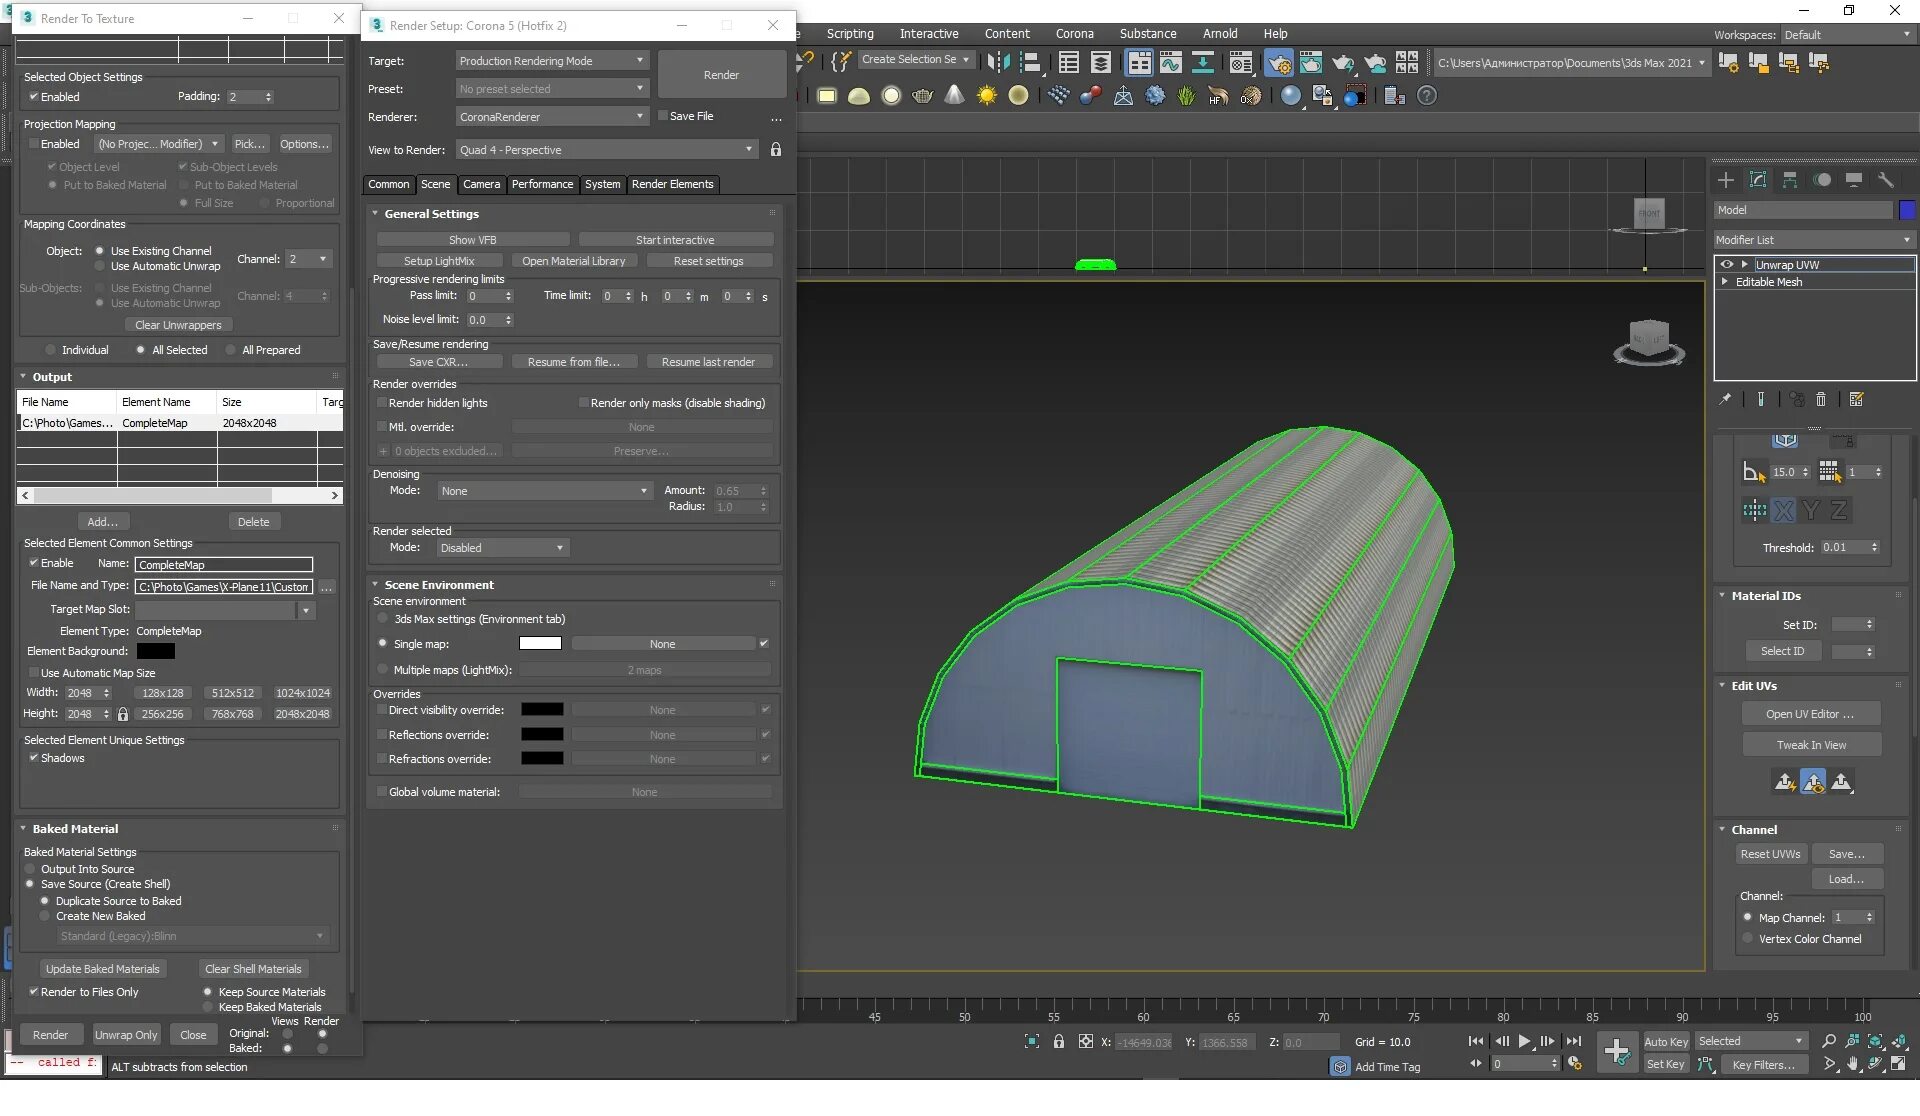Toggle Enabled checkbox in Selected Object Settings
The width and height of the screenshot is (1920, 1116).
(x=34, y=97)
